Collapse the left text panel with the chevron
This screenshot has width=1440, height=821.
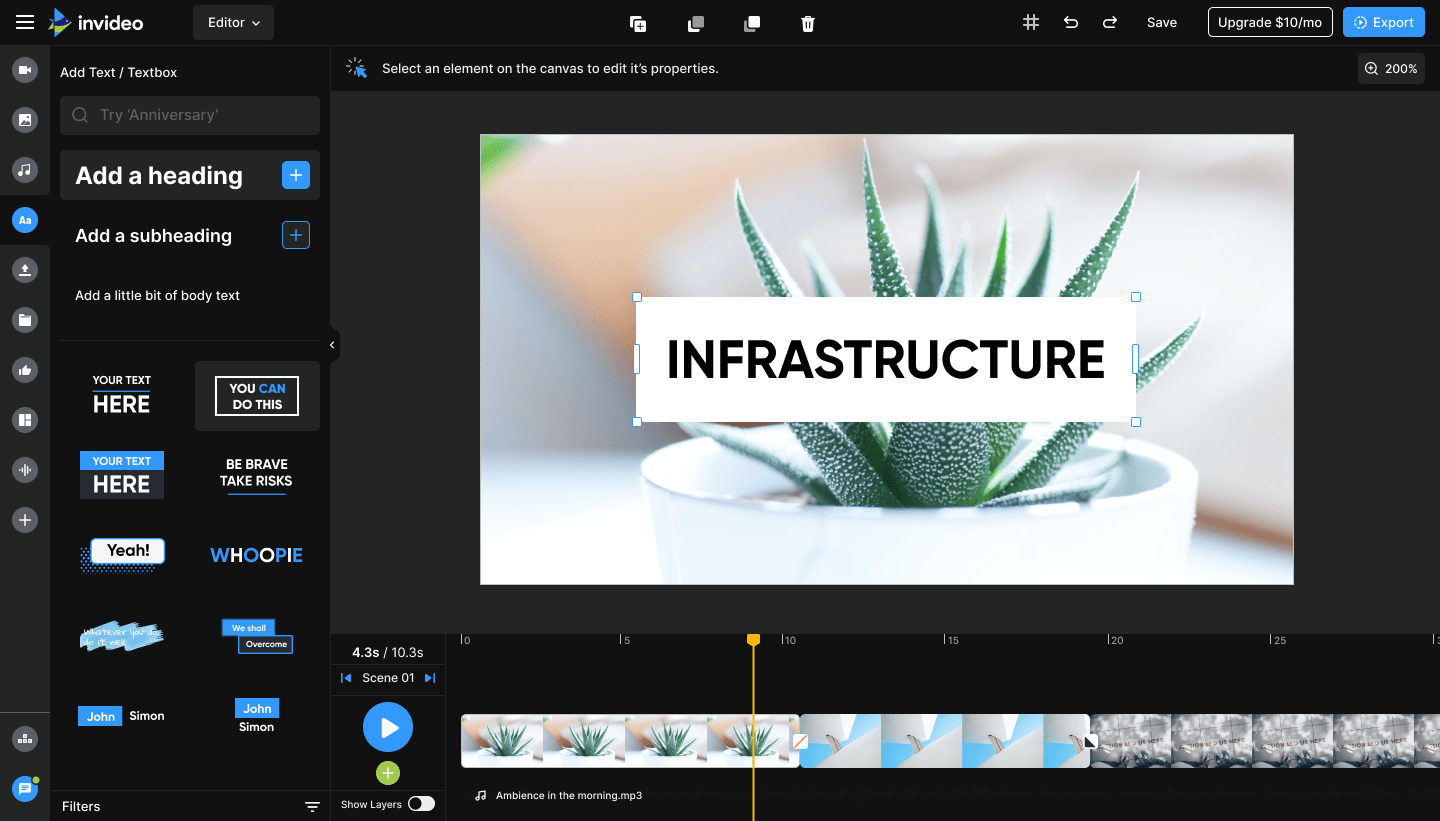click(332, 344)
